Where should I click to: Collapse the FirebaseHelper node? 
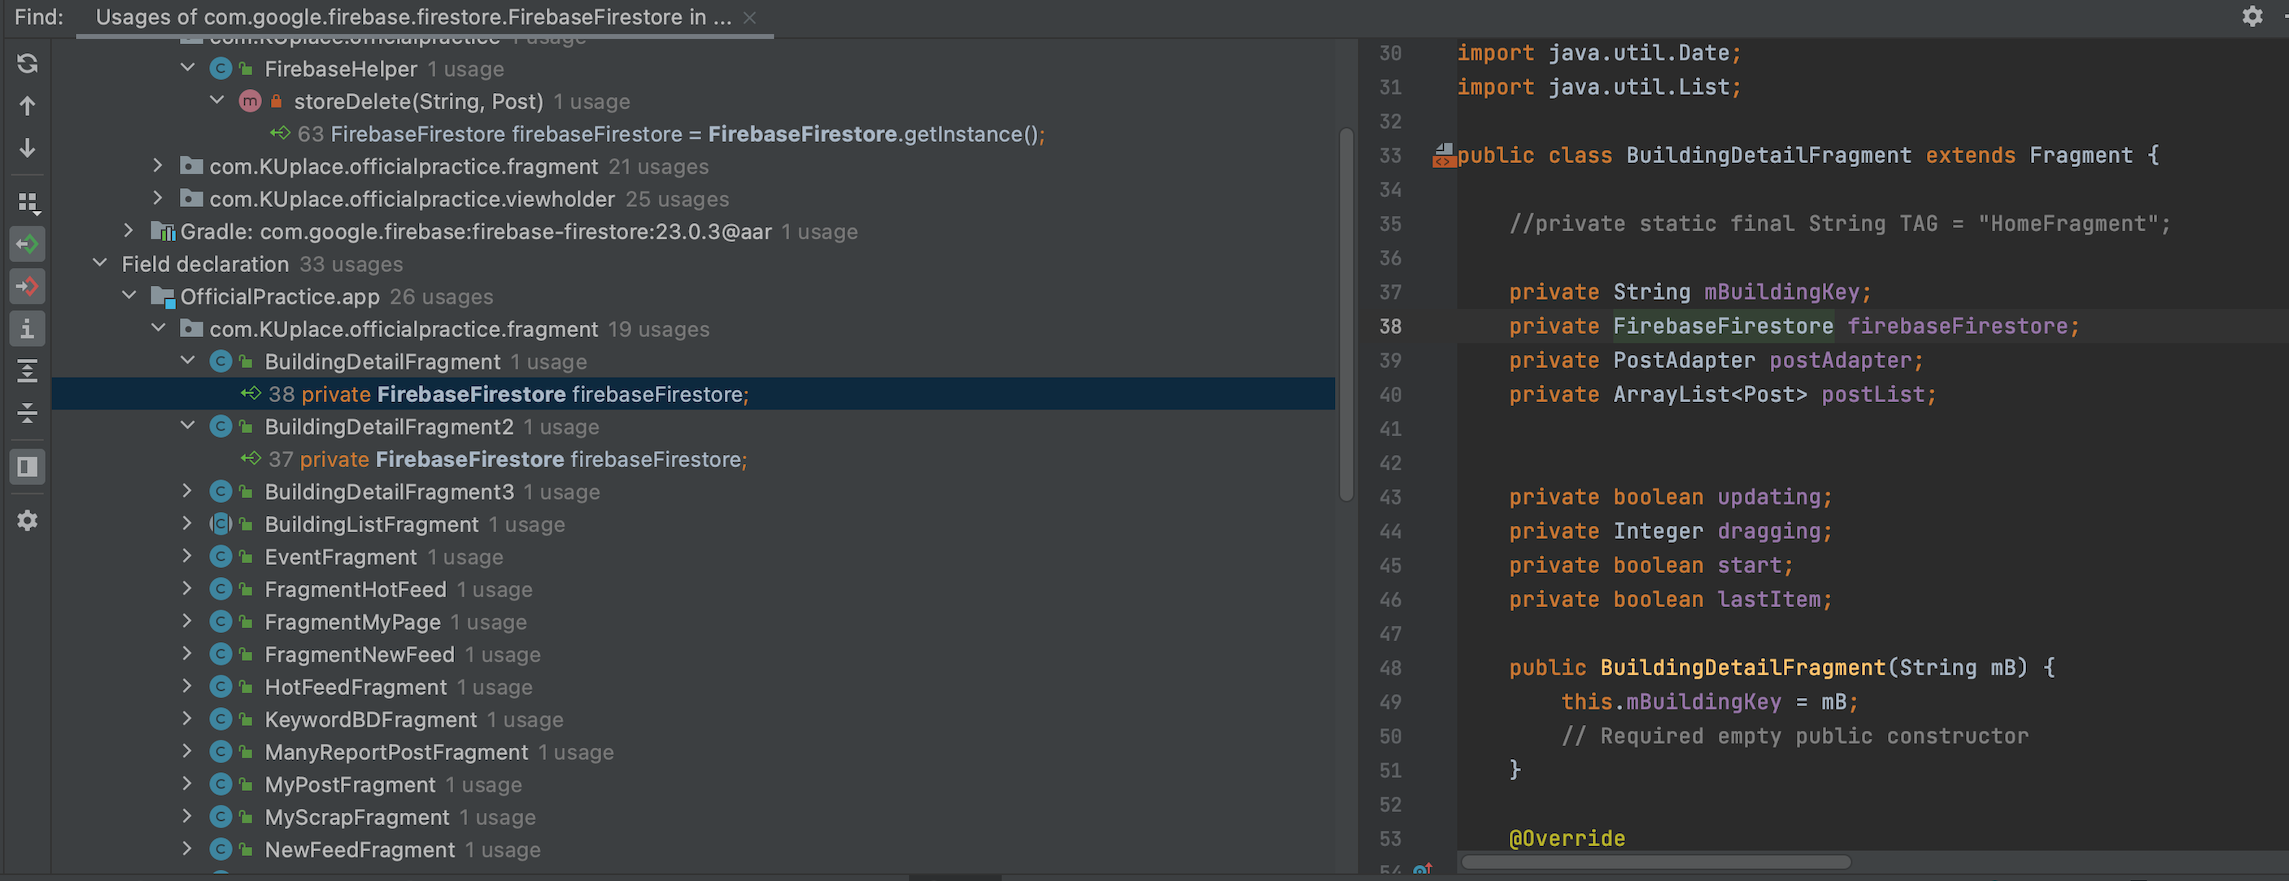[x=188, y=68]
